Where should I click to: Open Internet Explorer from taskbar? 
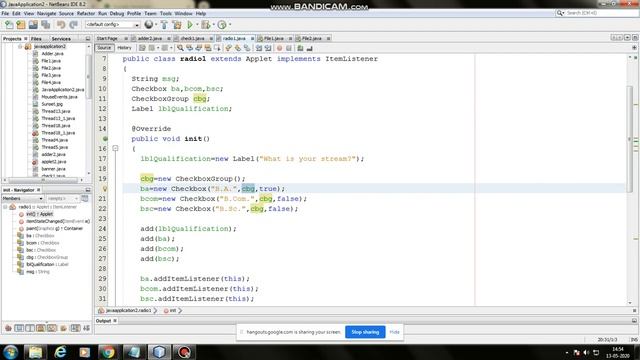coord(60,352)
